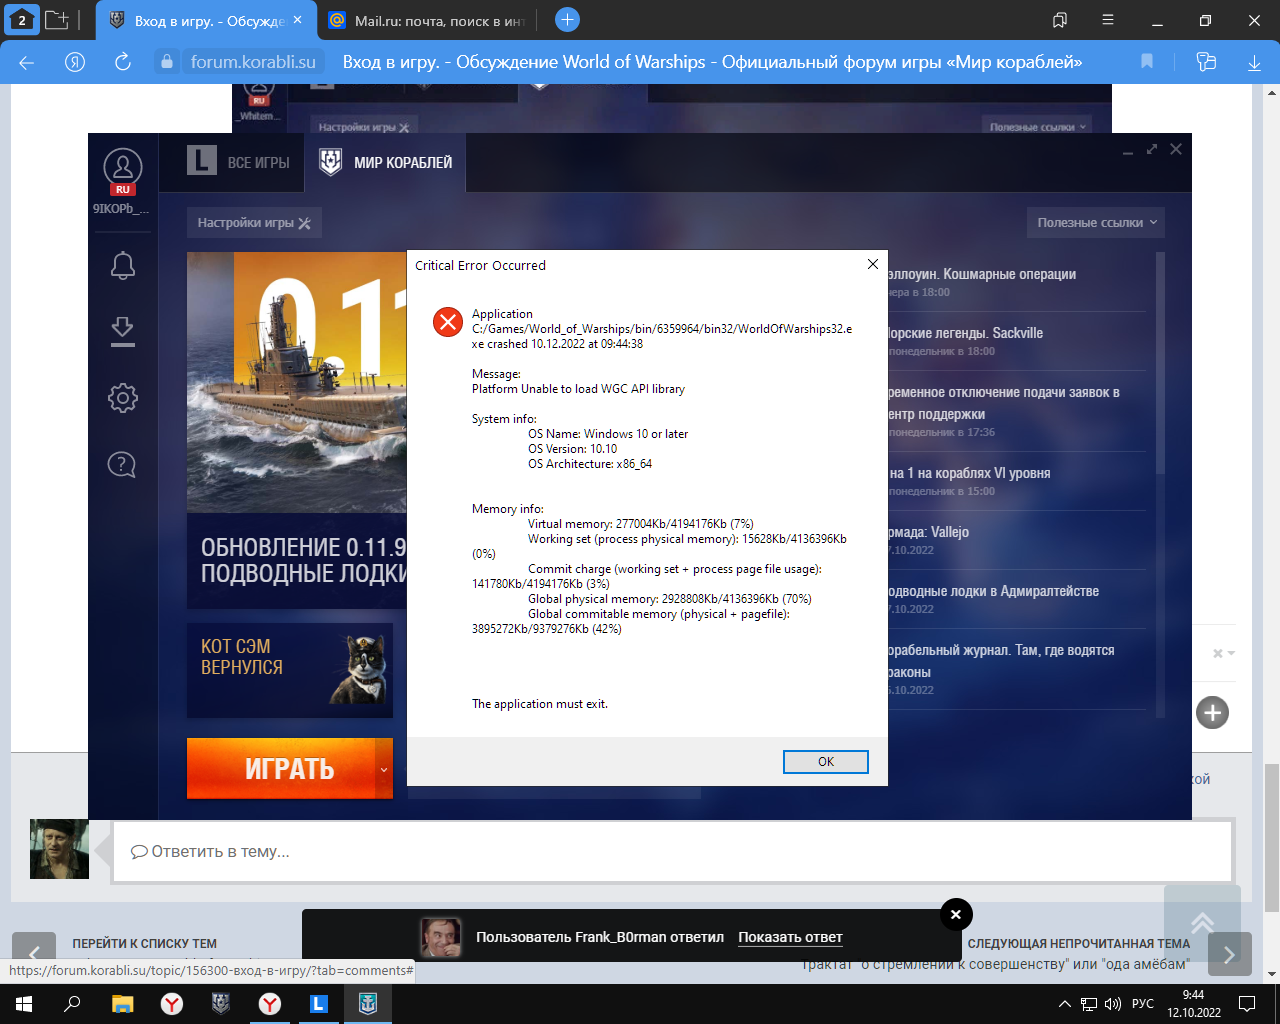The image size is (1280, 1024).
Task: Click OK in Critical Error dialog
Action: click(x=825, y=762)
